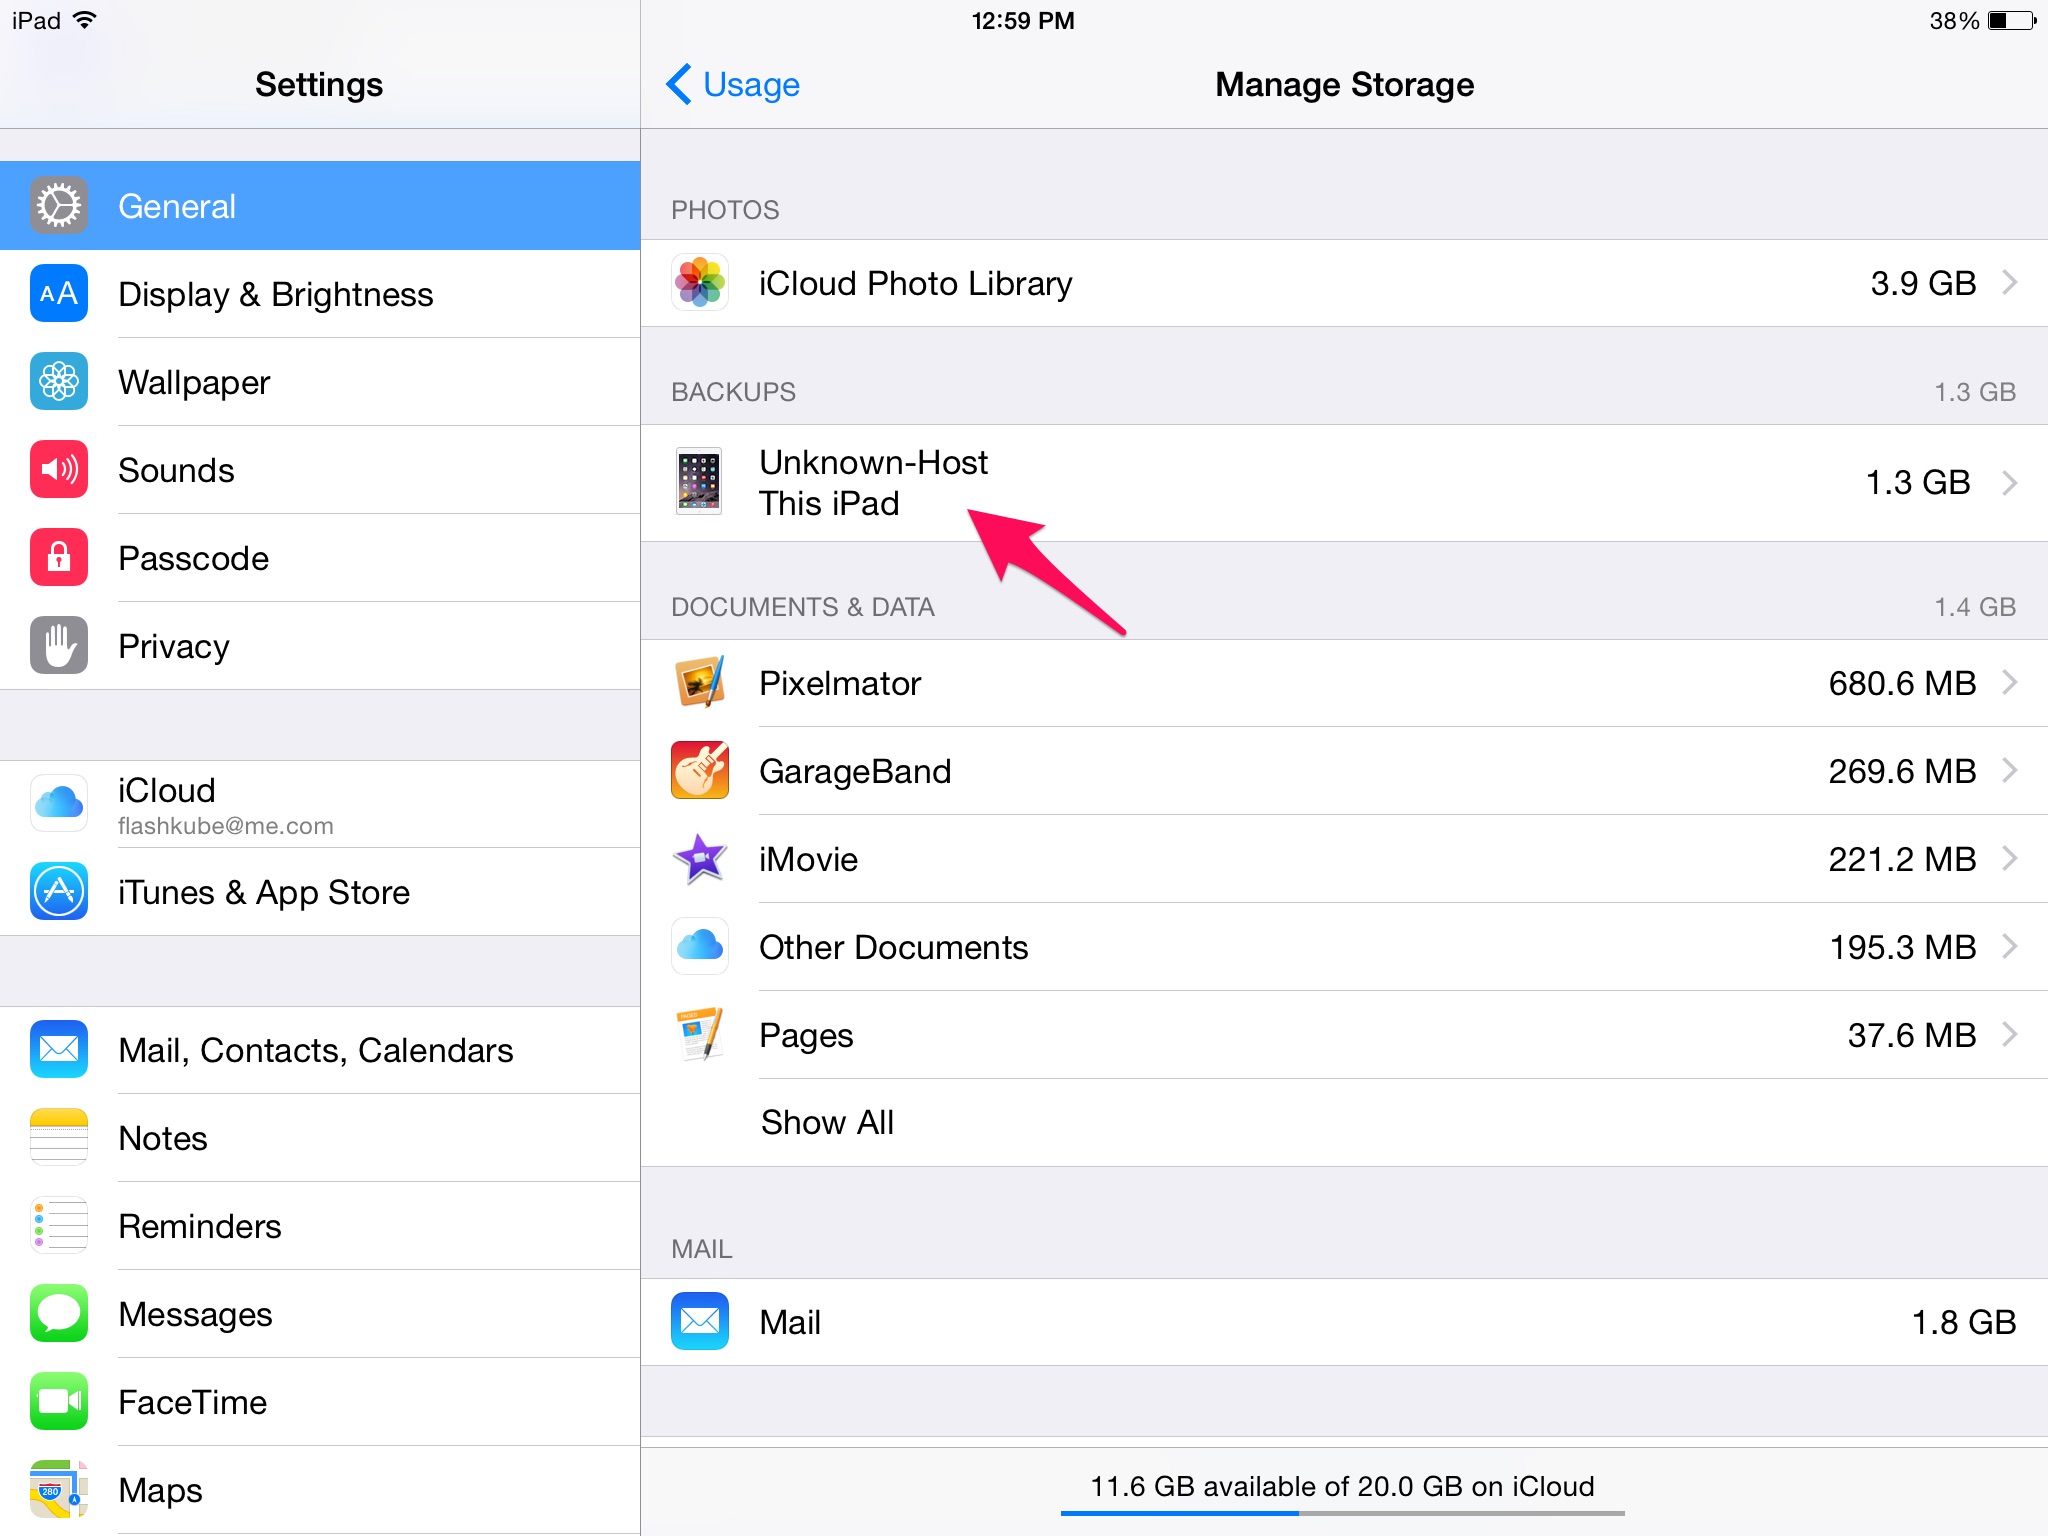Tap the Privacy hand icon

pyautogui.click(x=59, y=646)
